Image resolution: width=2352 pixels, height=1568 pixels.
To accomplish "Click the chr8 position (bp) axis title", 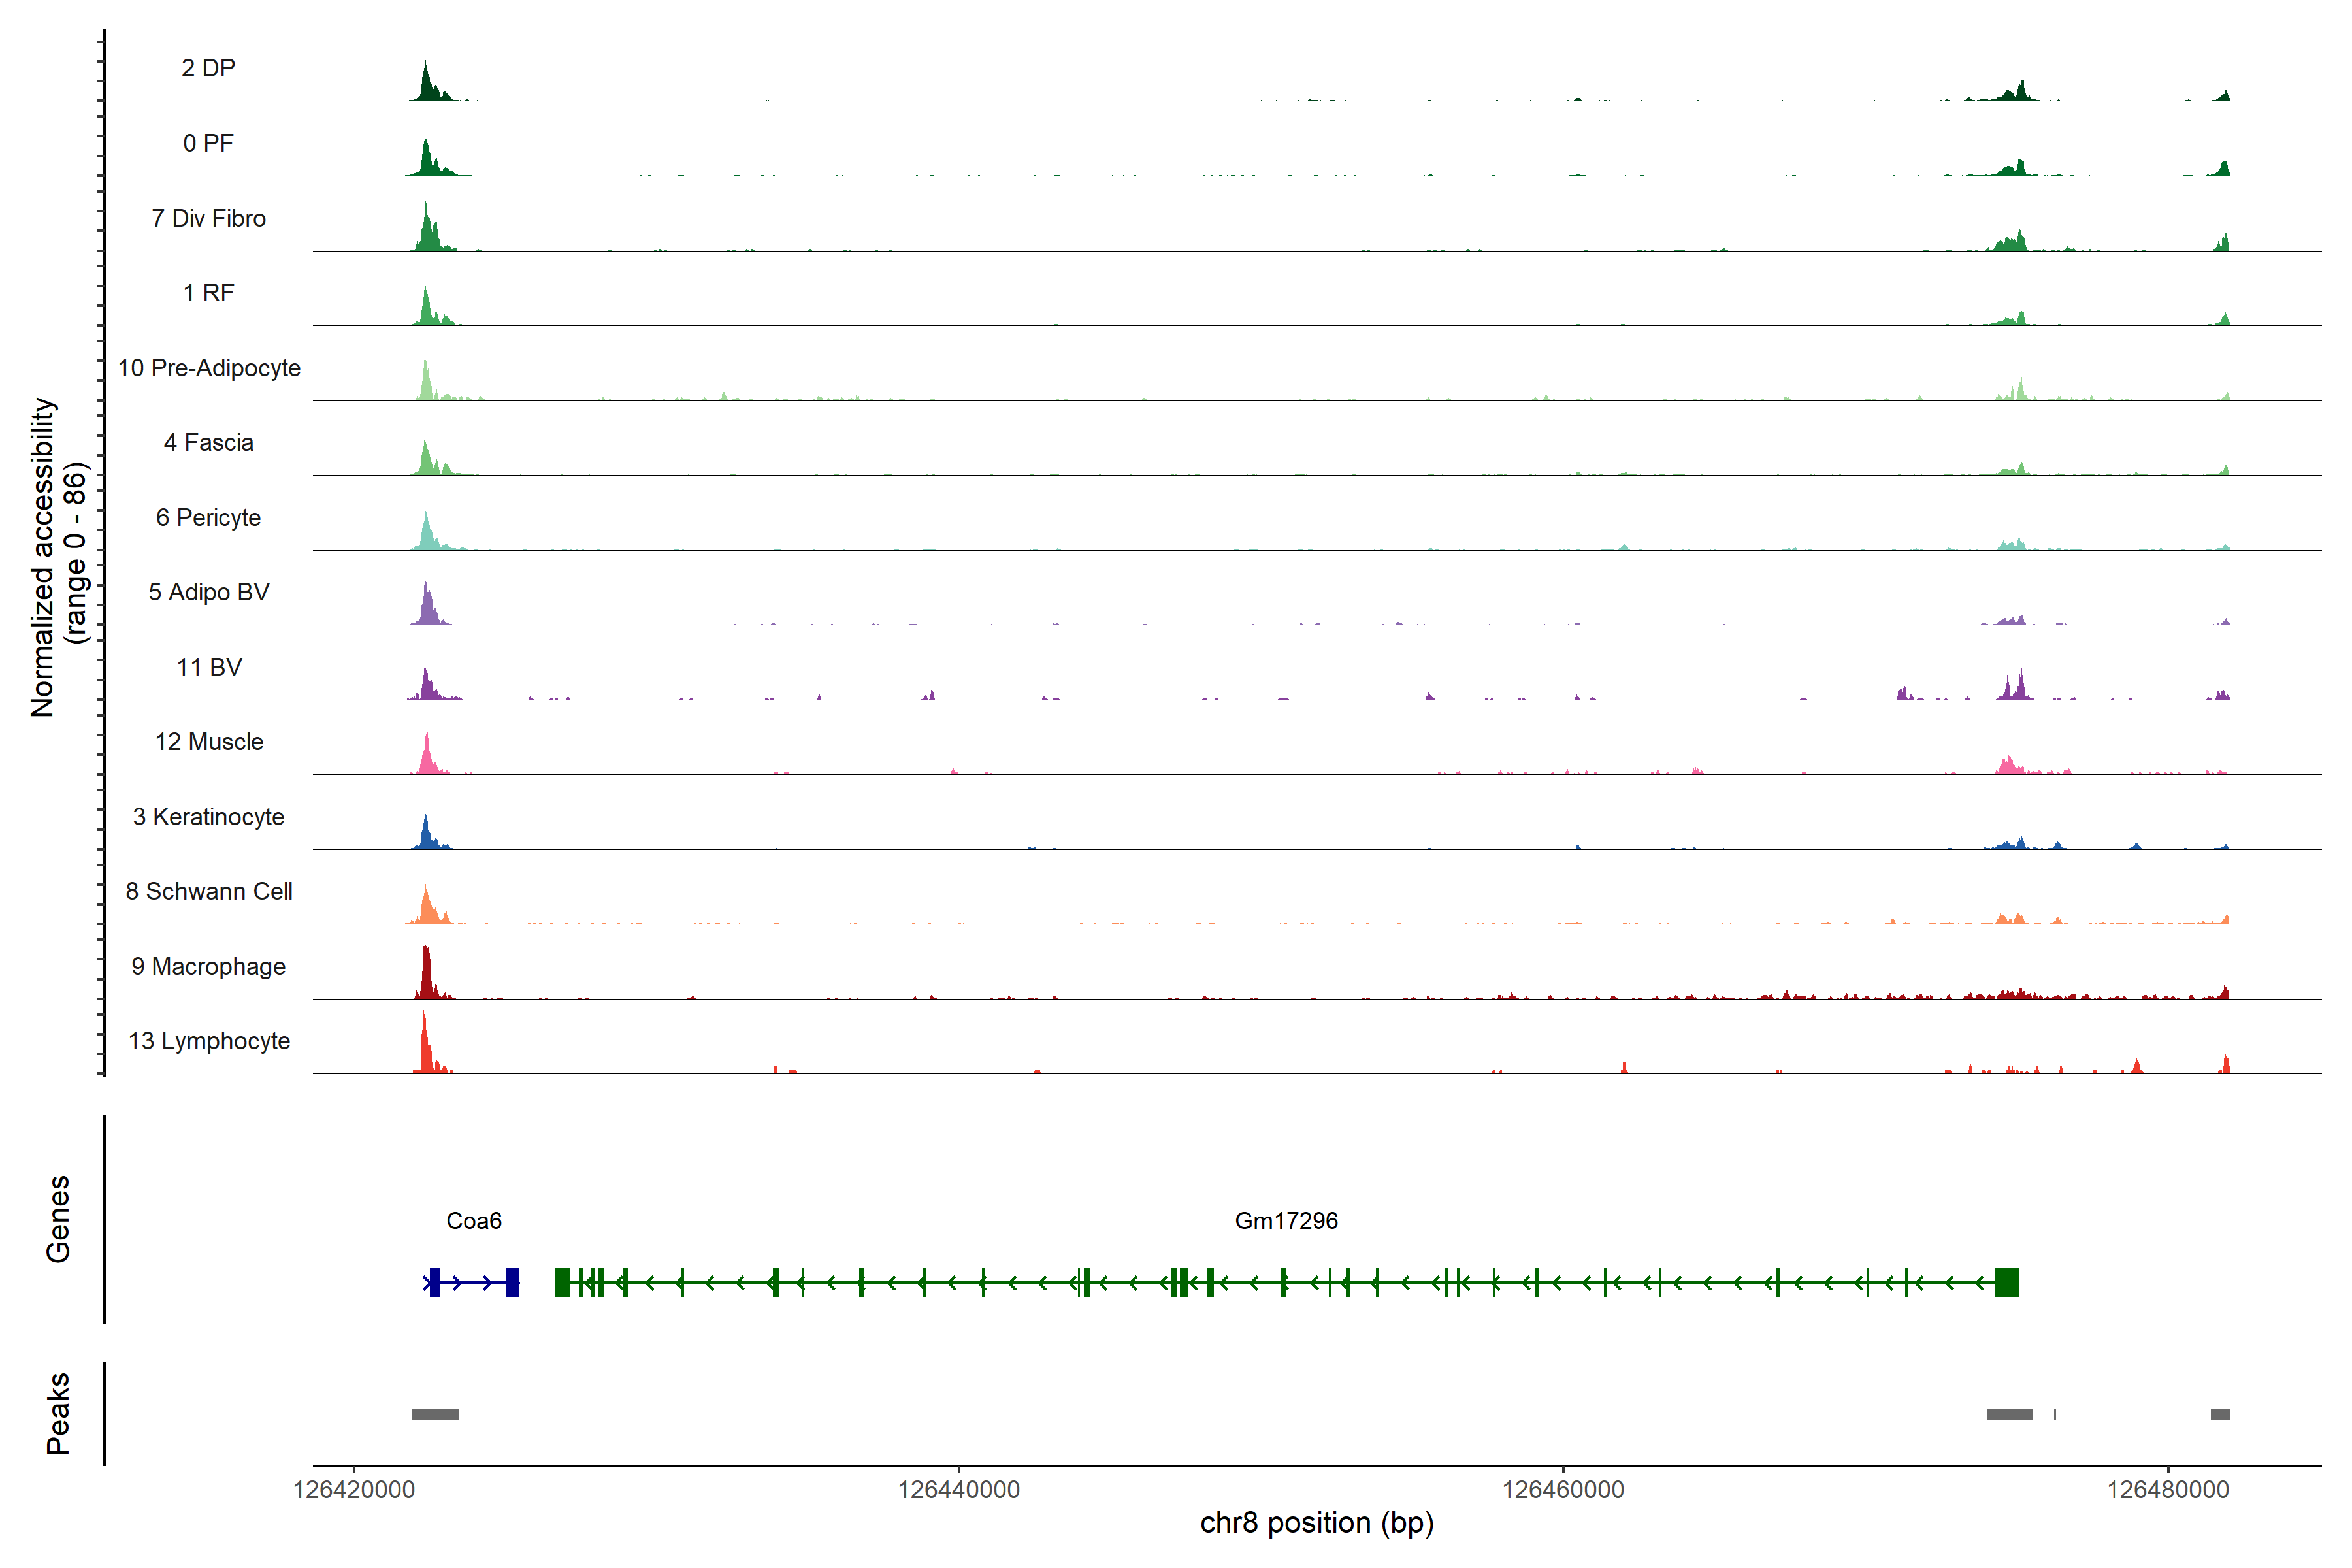I will 1316,1523.
